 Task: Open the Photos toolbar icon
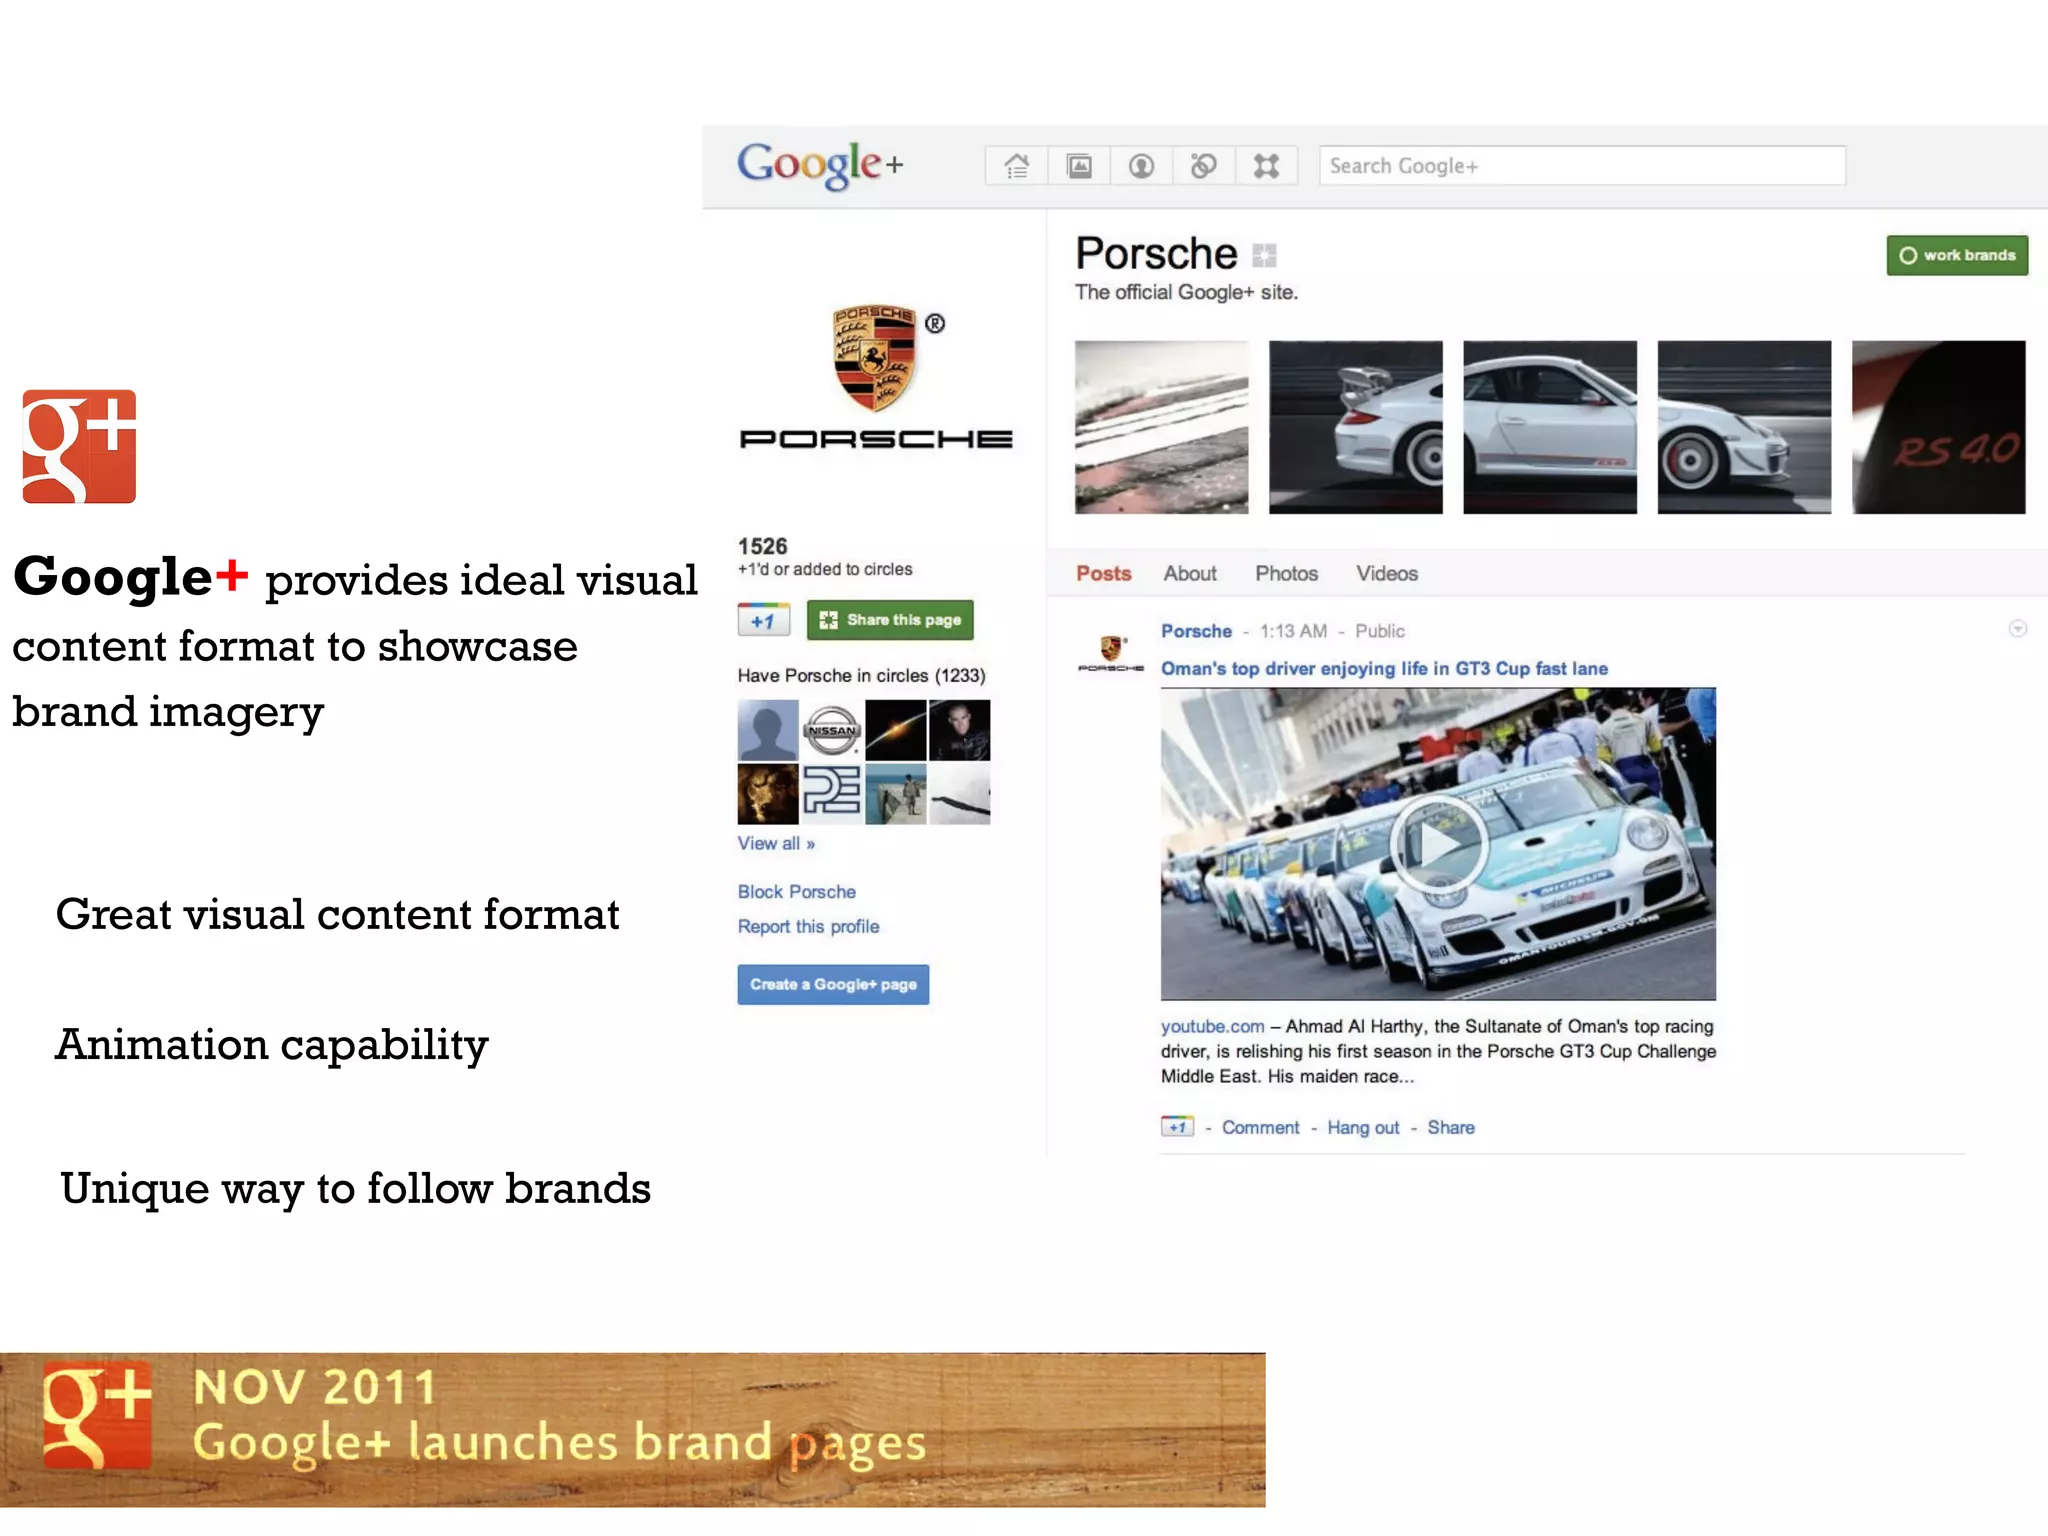pos(1079,166)
